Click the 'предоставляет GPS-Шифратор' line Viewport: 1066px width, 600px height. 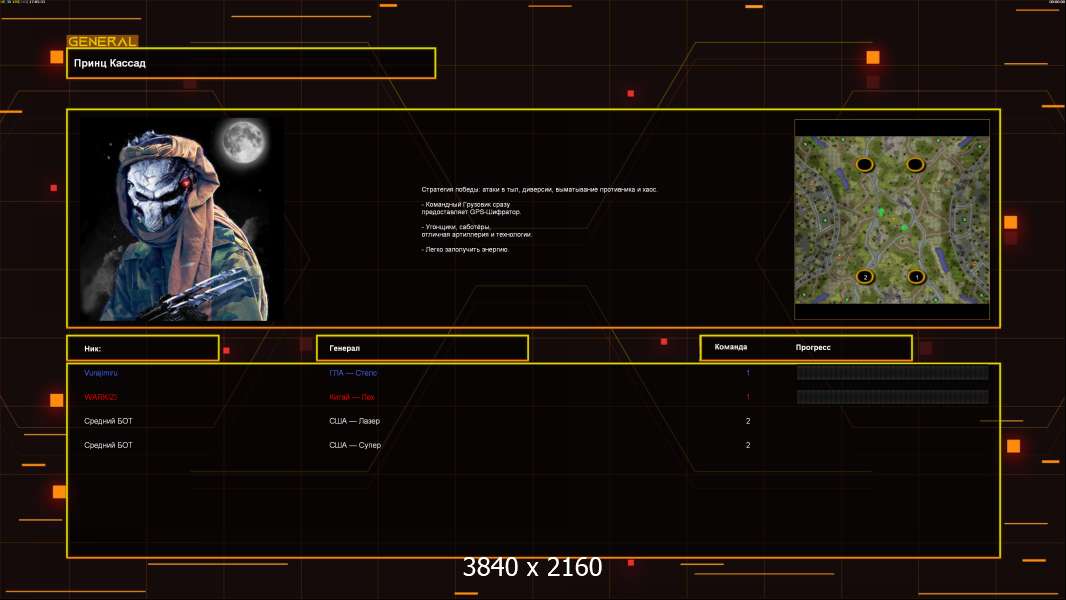click(471, 212)
